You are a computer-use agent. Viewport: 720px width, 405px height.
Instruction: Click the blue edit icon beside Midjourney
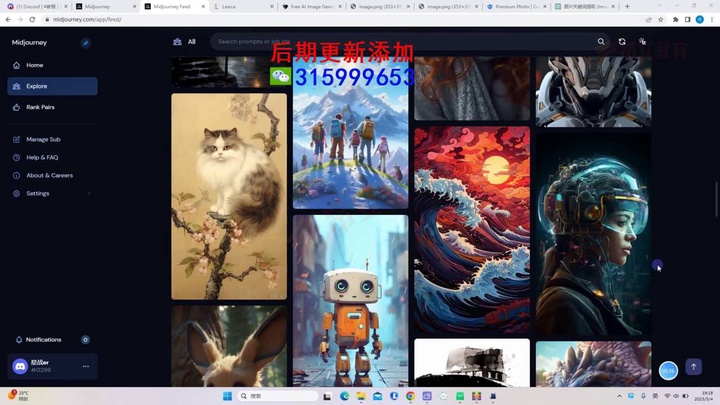[x=86, y=43]
